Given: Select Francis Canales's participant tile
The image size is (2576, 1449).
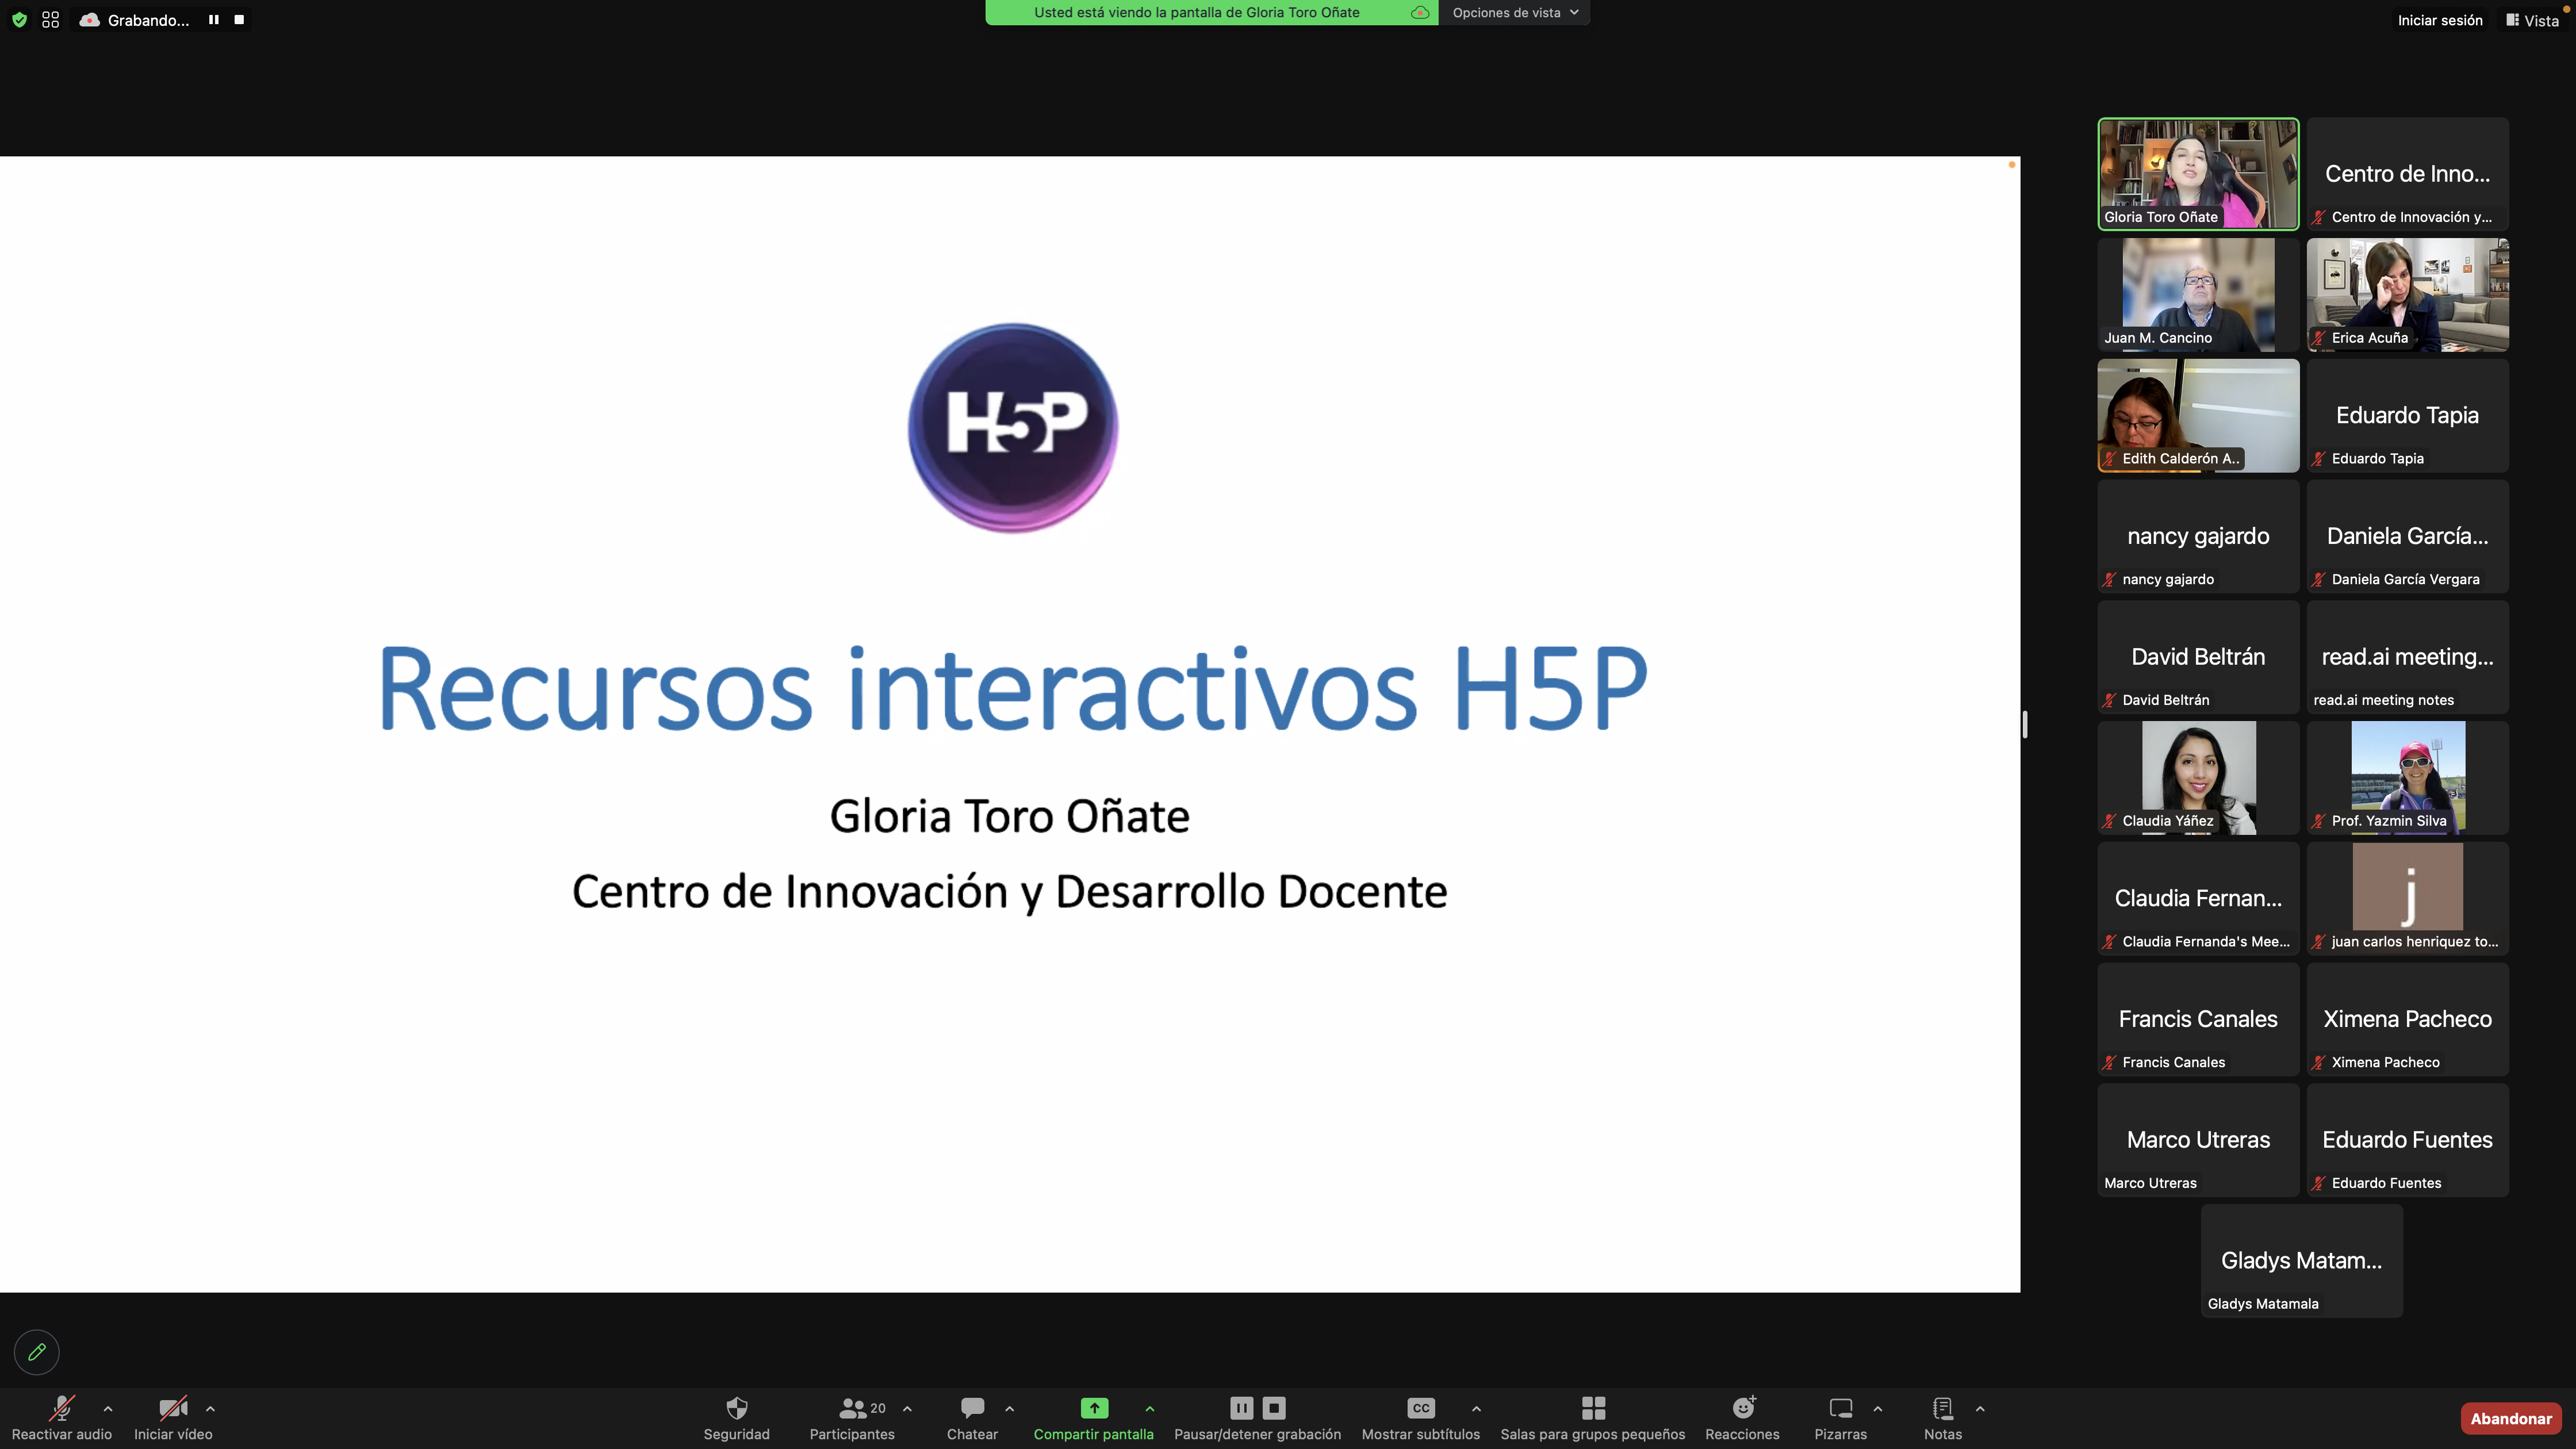Looking at the screenshot, I should [2198, 1020].
